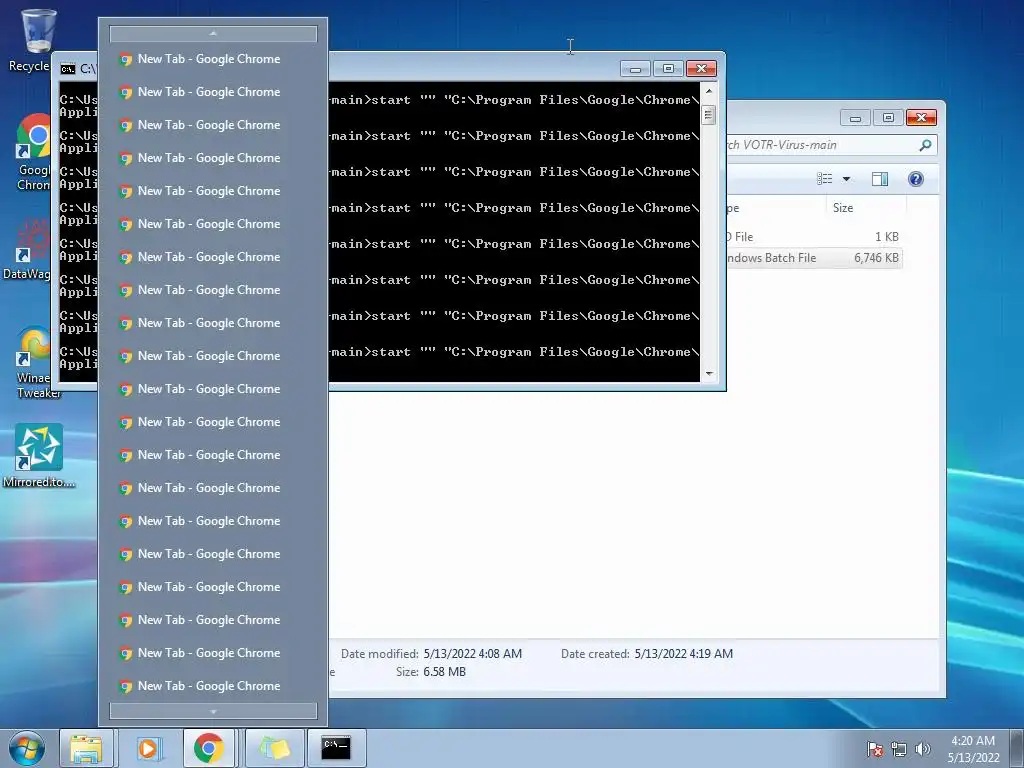Viewport: 1024px width, 768px height.
Task: Close the Command Prompt window
Action: pos(701,69)
